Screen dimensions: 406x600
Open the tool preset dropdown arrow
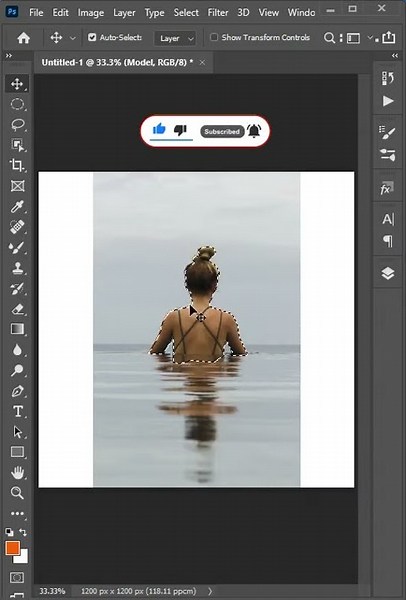pyautogui.click(x=73, y=38)
